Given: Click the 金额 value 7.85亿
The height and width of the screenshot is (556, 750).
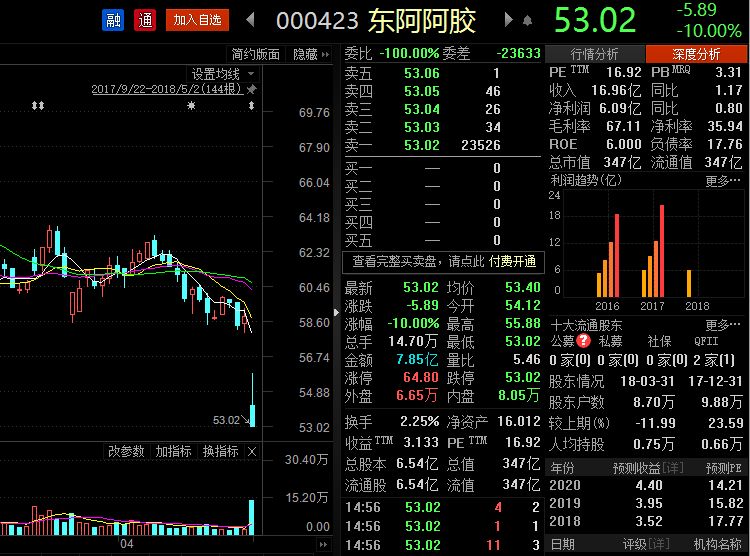Looking at the screenshot, I should point(417,359).
